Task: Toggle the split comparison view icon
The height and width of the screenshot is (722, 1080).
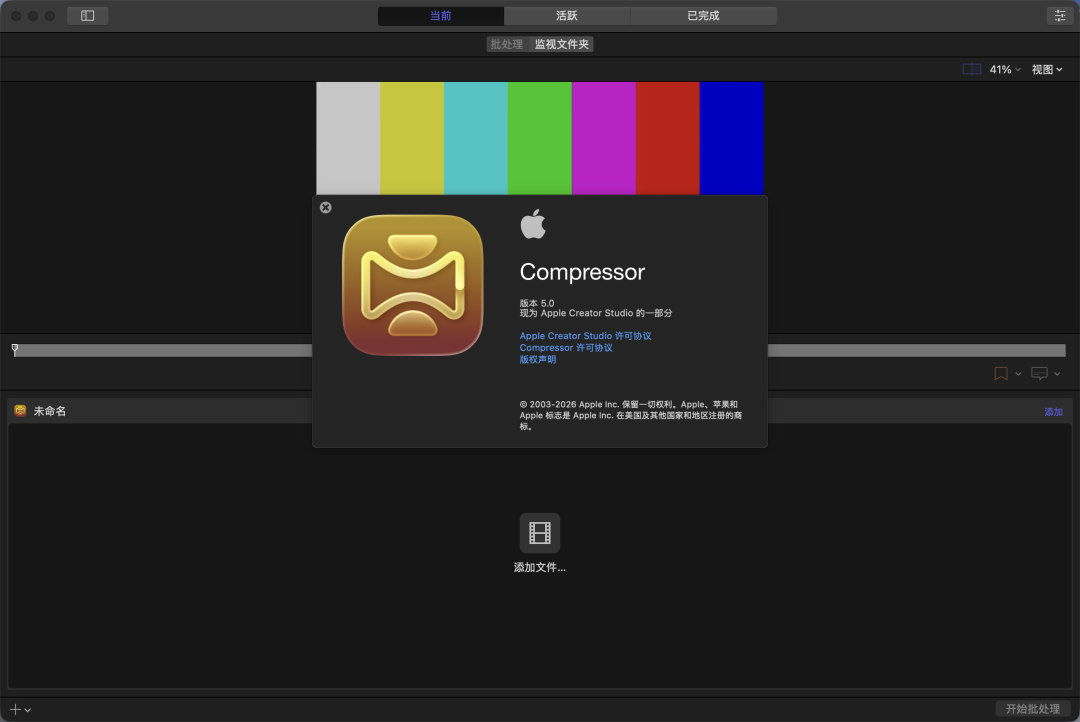Action: click(971, 69)
